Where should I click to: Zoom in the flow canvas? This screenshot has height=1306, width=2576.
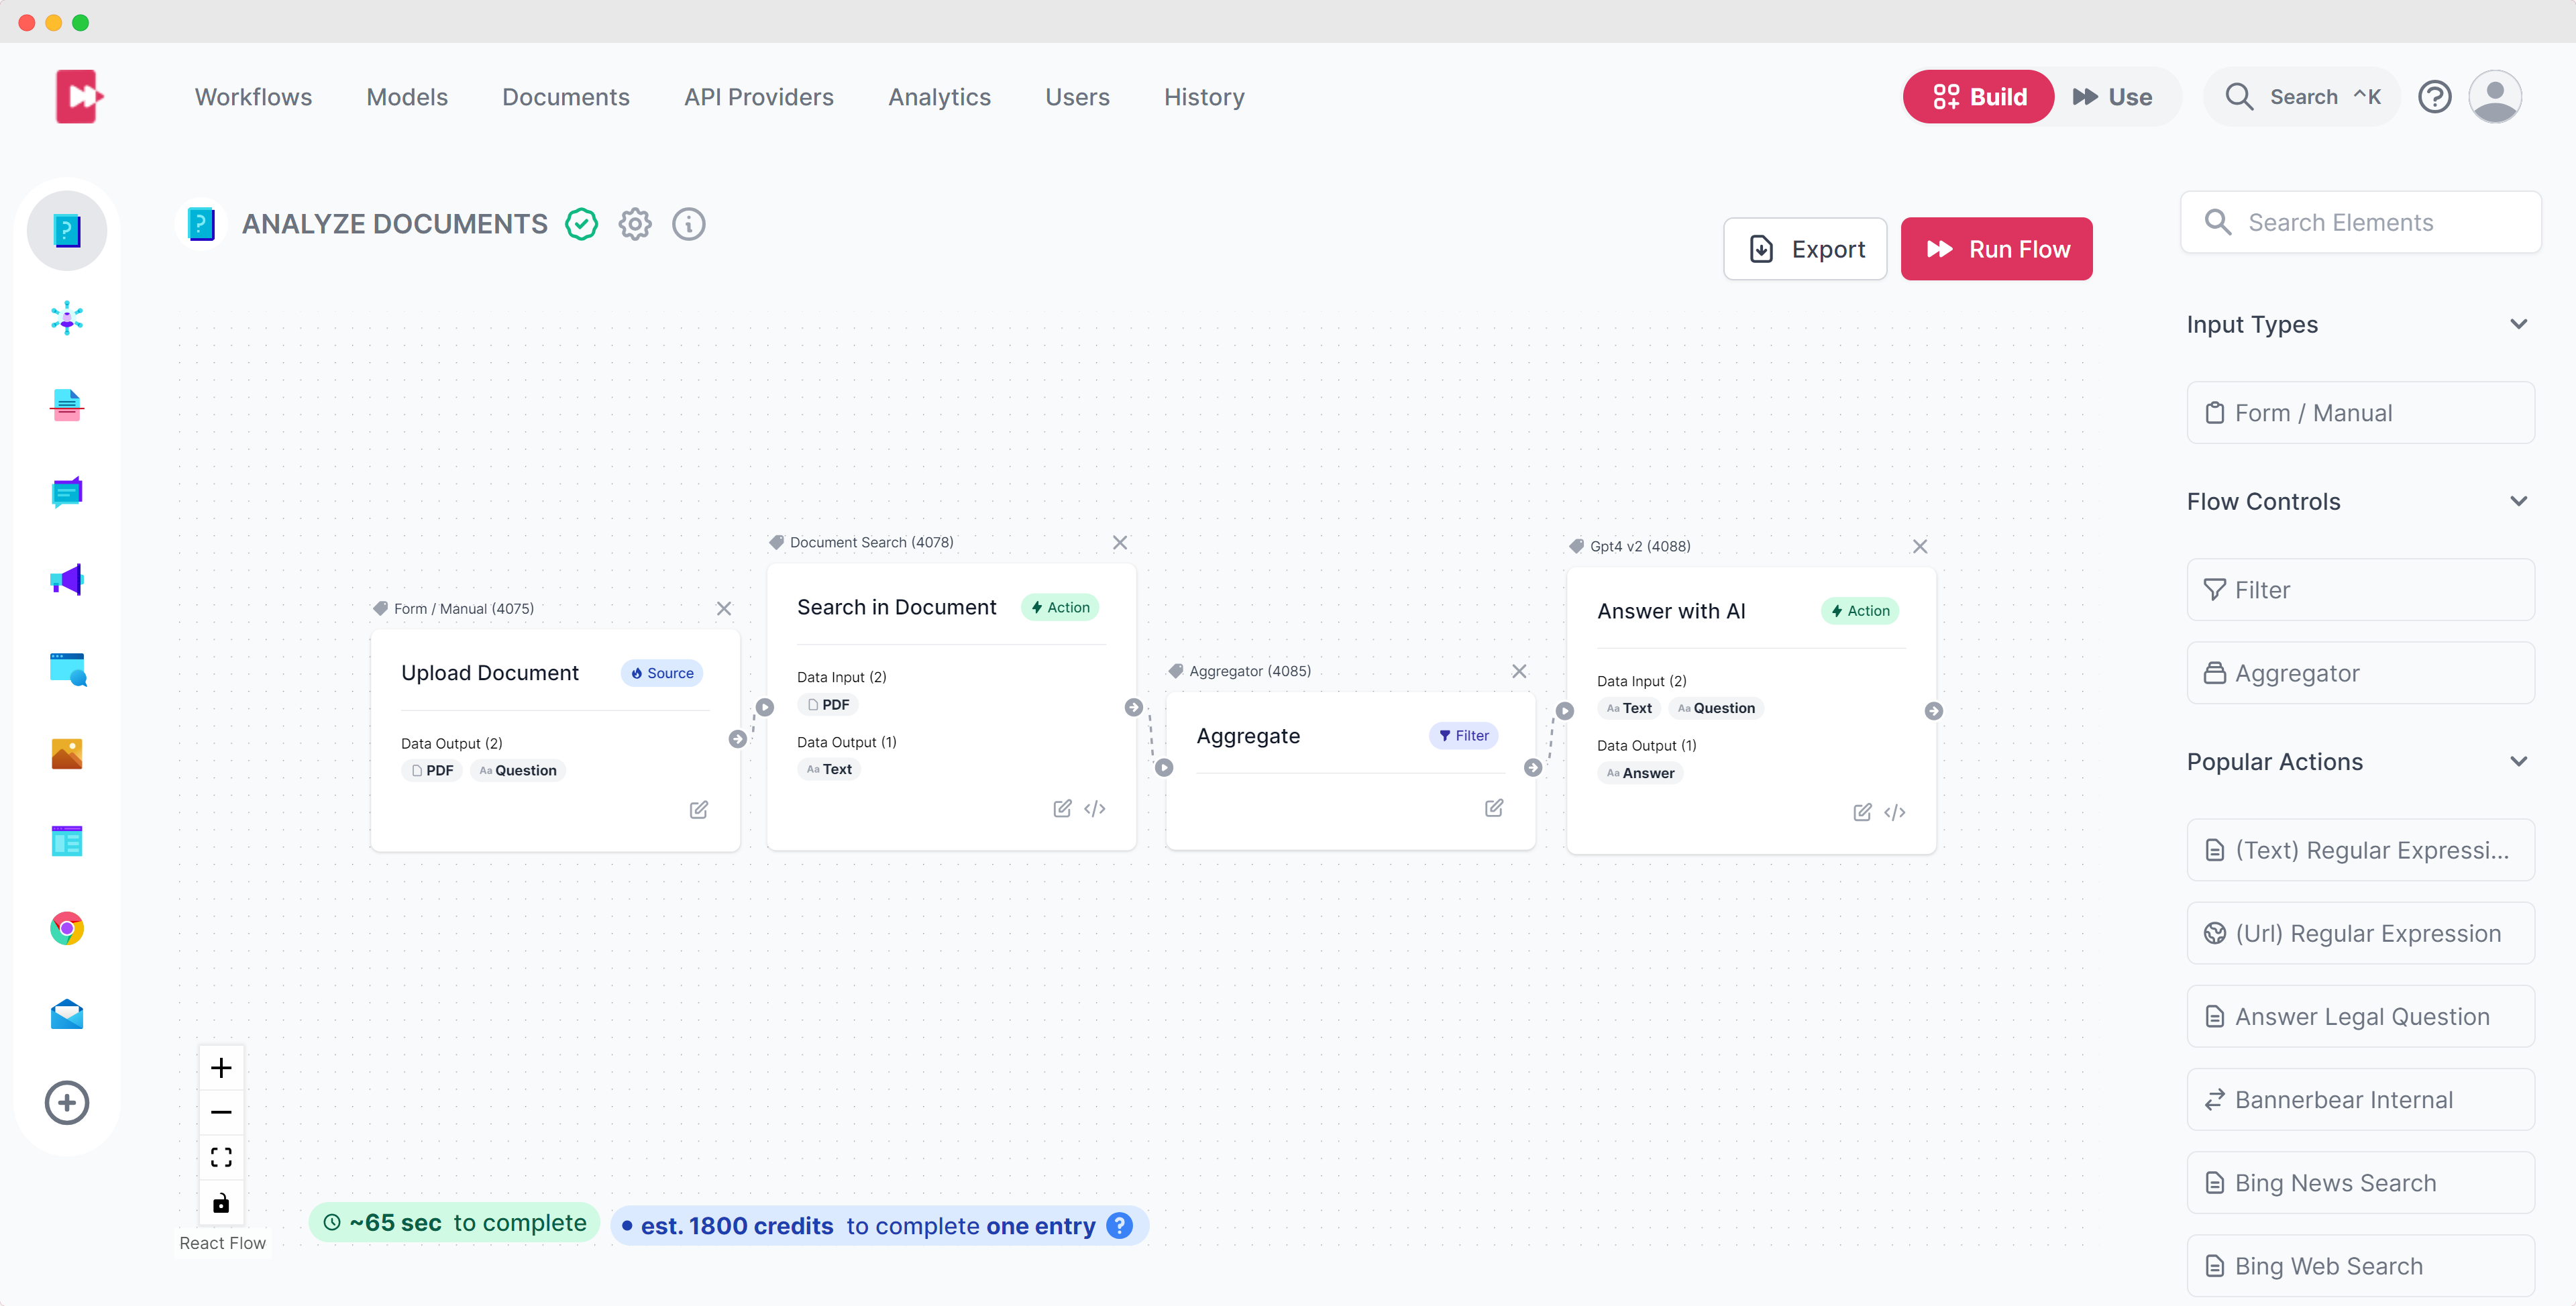(221, 1067)
